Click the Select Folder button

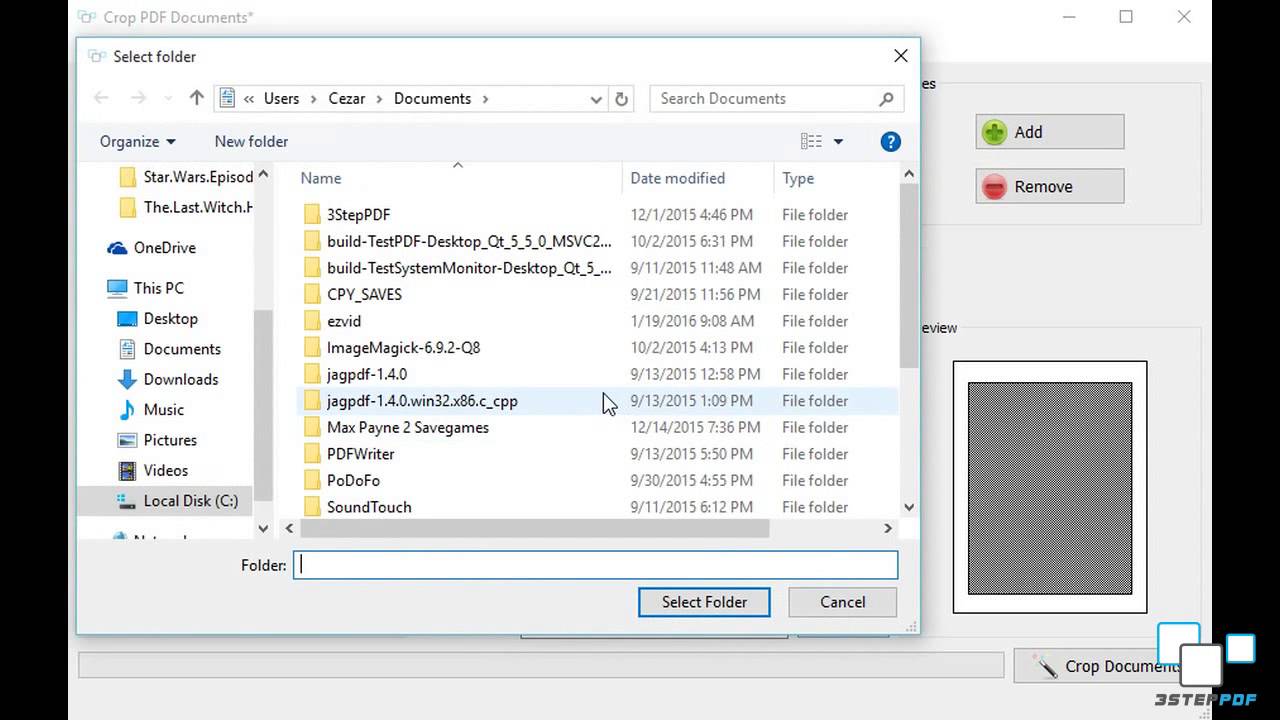[704, 602]
